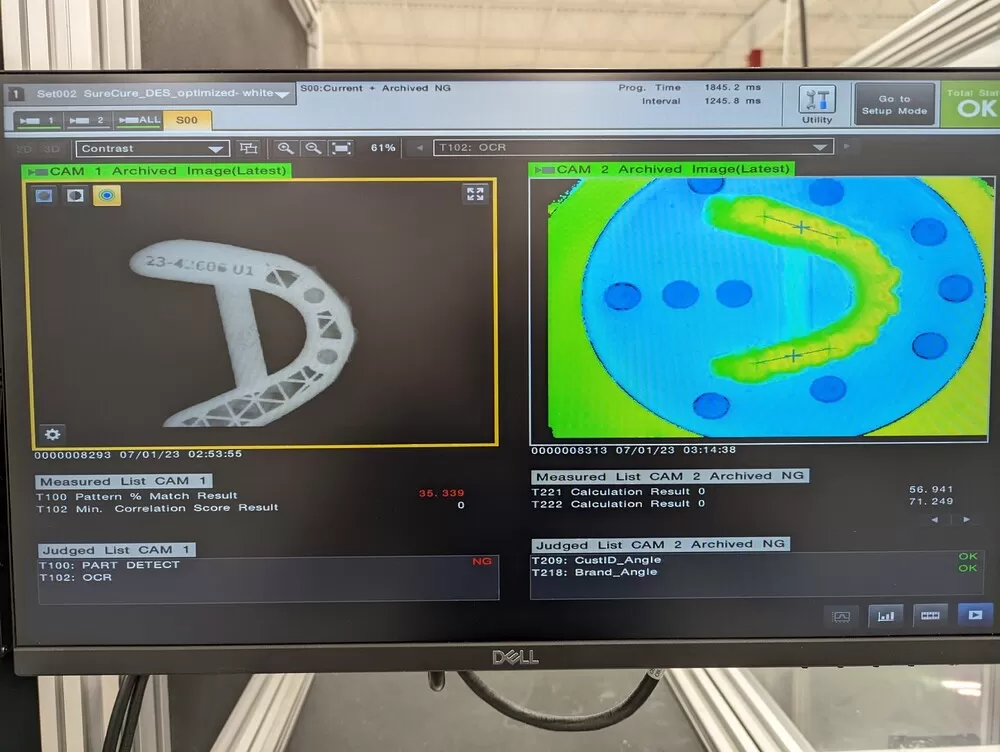Open the T102: OCR tool dropdown

click(x=633, y=147)
